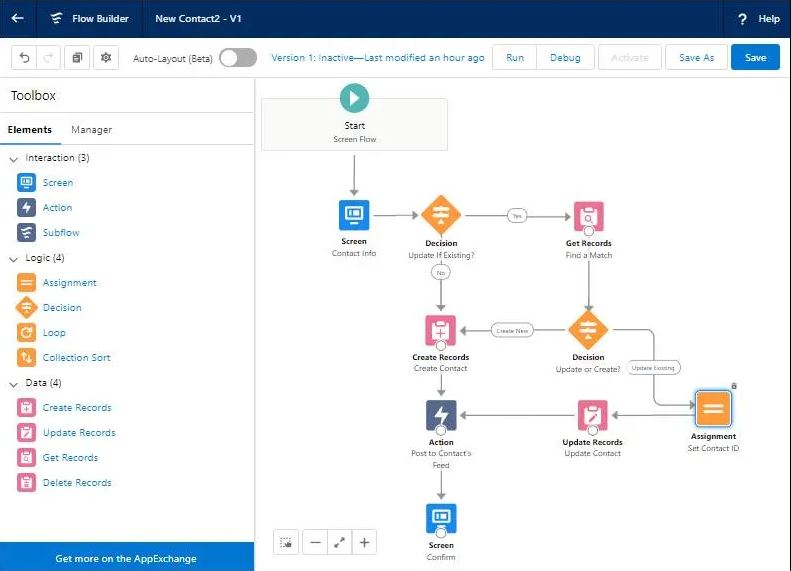791x571 pixels.
Task: Zoom in the canvas
Action: click(x=364, y=542)
